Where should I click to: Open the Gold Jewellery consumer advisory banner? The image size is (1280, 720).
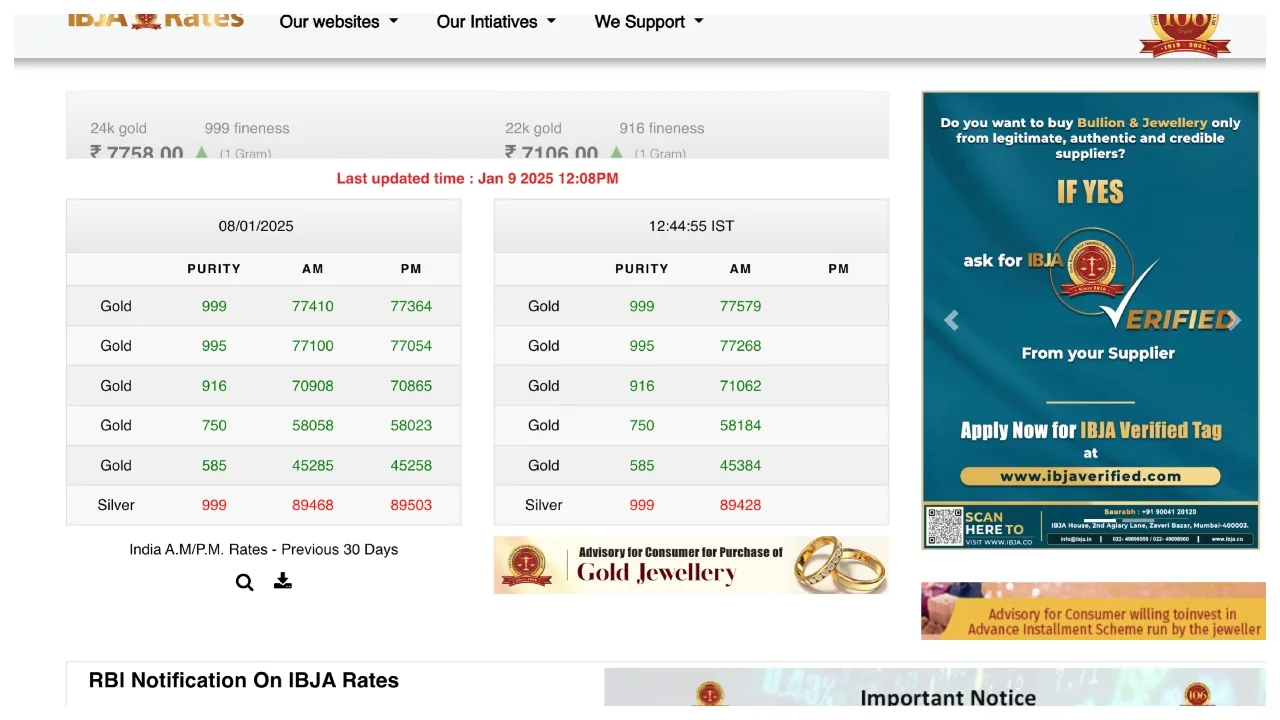(x=691, y=565)
